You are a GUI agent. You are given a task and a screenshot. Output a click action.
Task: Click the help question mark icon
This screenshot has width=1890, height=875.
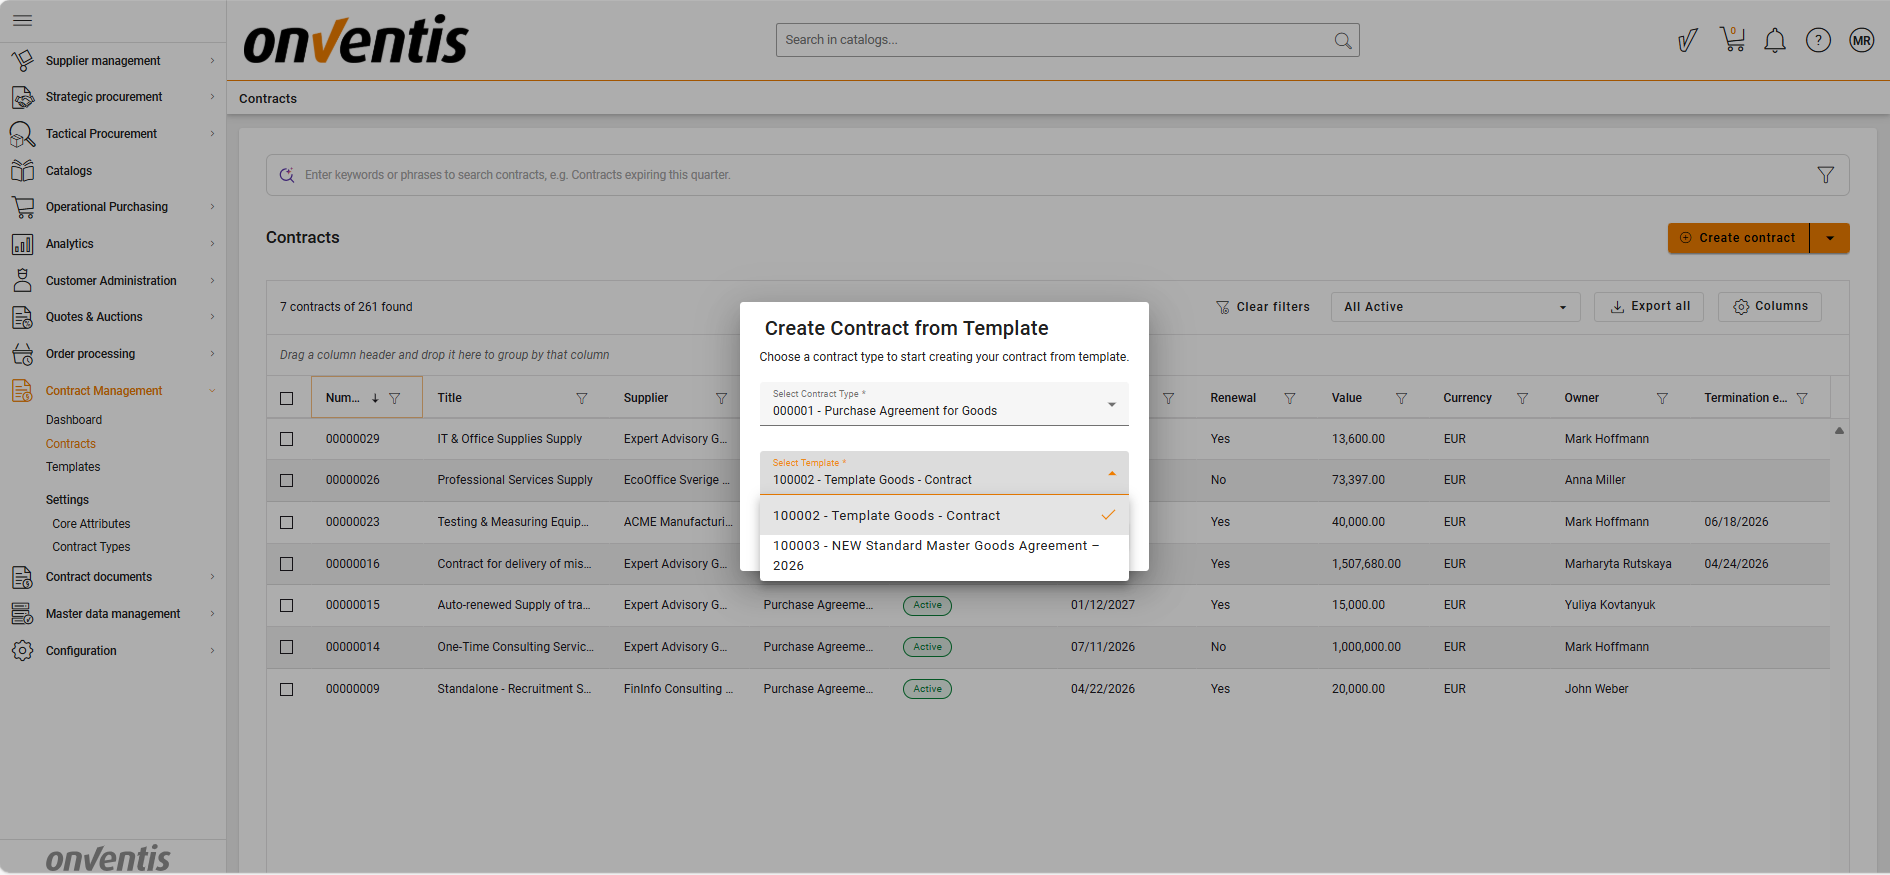tap(1818, 41)
